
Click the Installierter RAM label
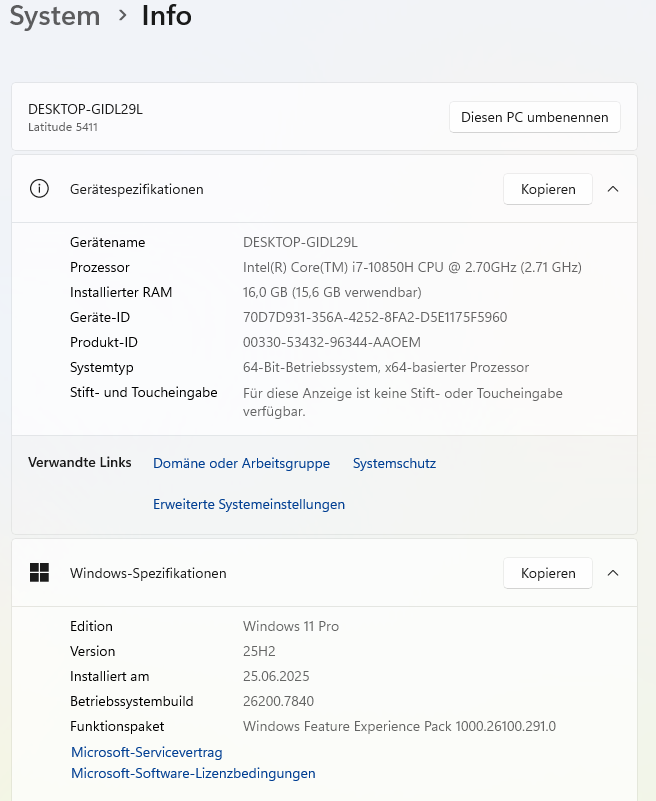click(x=121, y=292)
